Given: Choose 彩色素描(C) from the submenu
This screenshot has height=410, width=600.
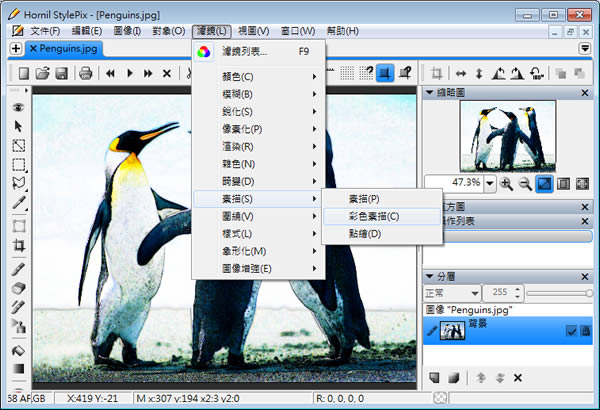Looking at the screenshot, I should click(x=367, y=216).
